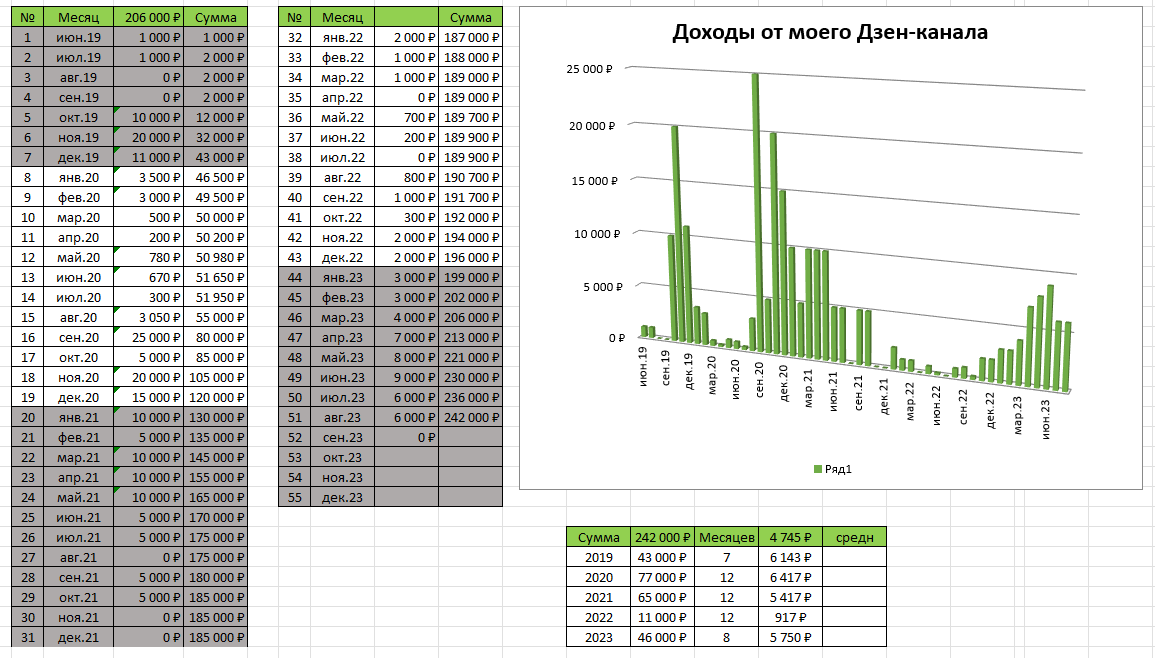Click the "средн" header cell
The height and width of the screenshot is (658, 1155).
(854, 537)
